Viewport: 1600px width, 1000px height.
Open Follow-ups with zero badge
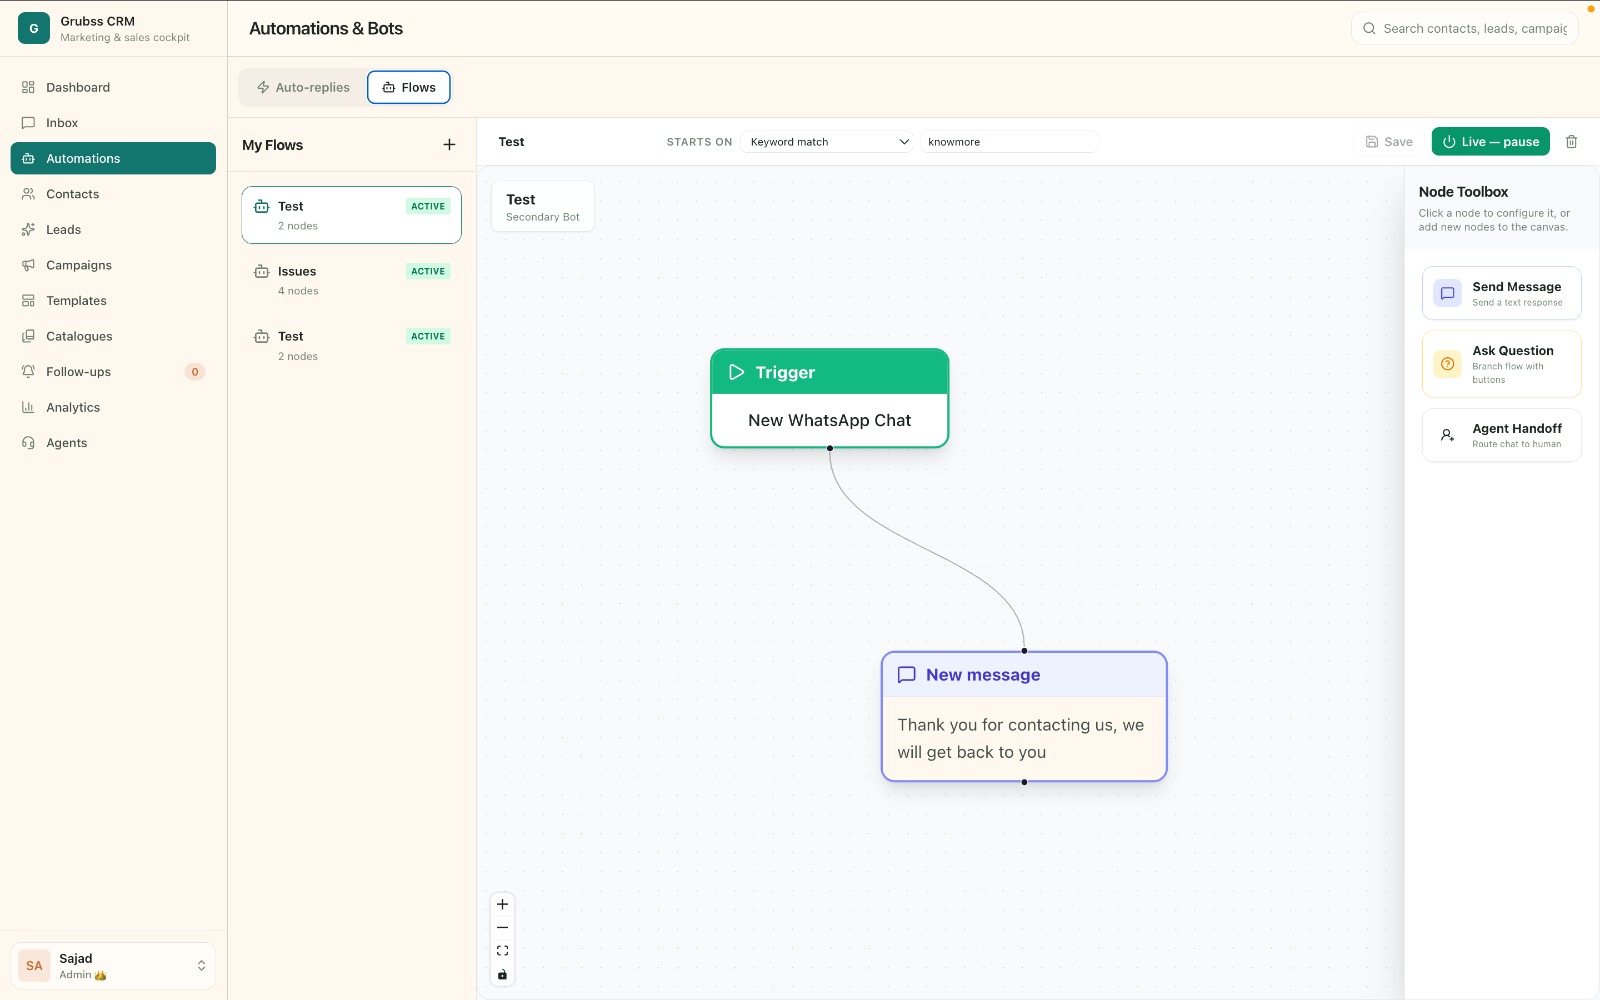point(113,371)
